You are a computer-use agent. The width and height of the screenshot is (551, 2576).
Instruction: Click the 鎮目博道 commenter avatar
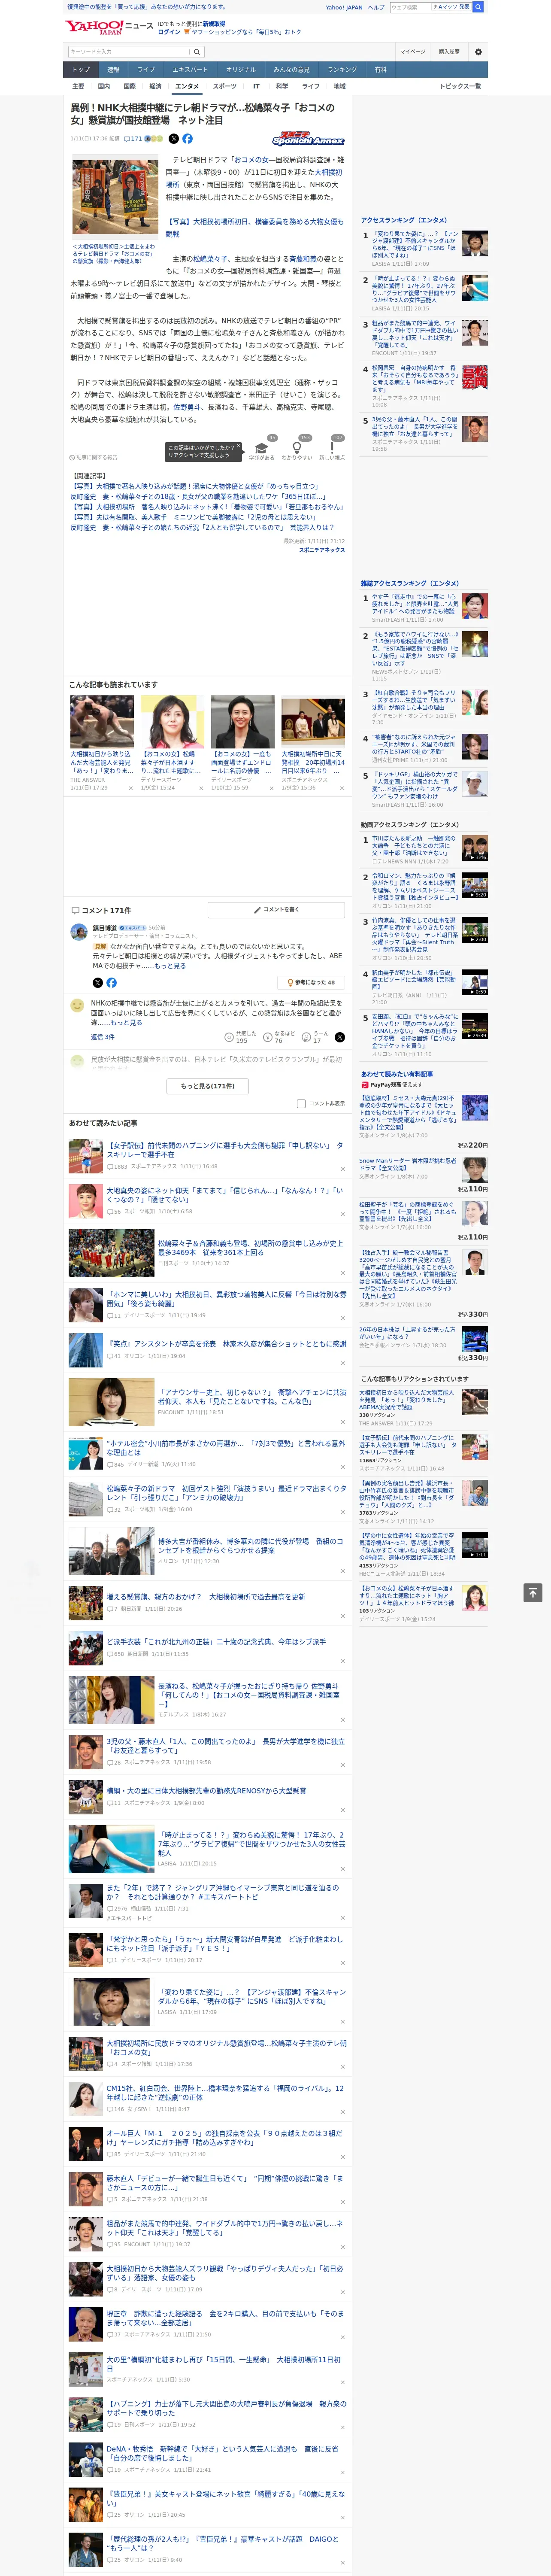(x=78, y=933)
